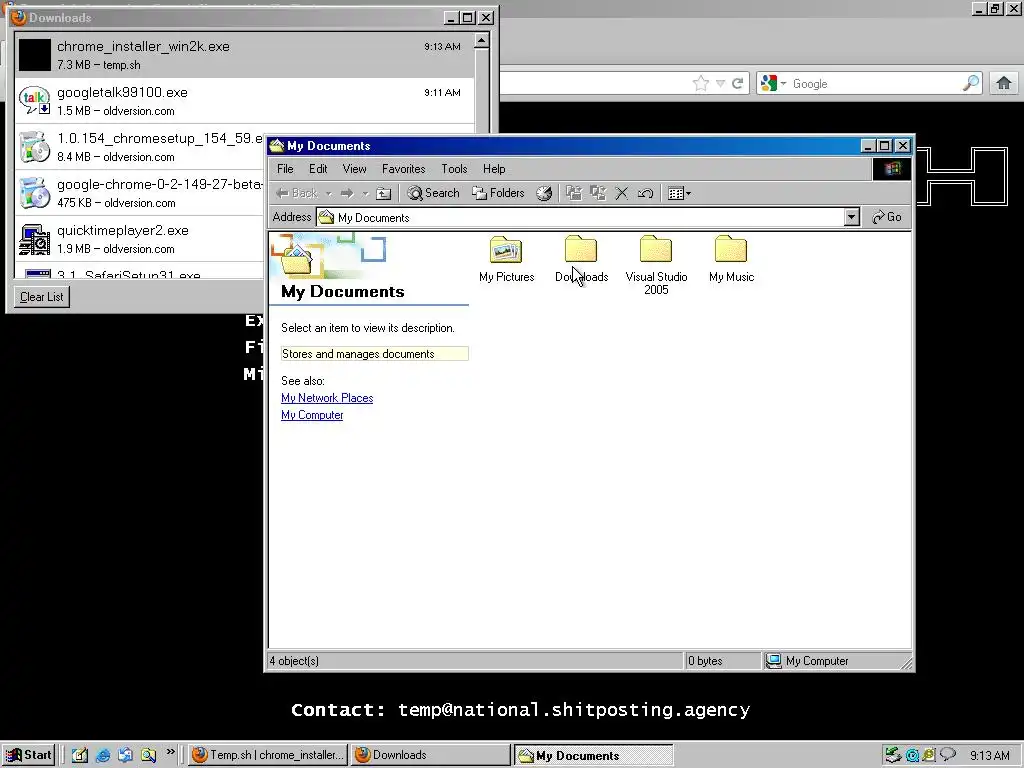Select quicktimeplayer2.exe download entry
1024x768 pixels.
(140, 239)
